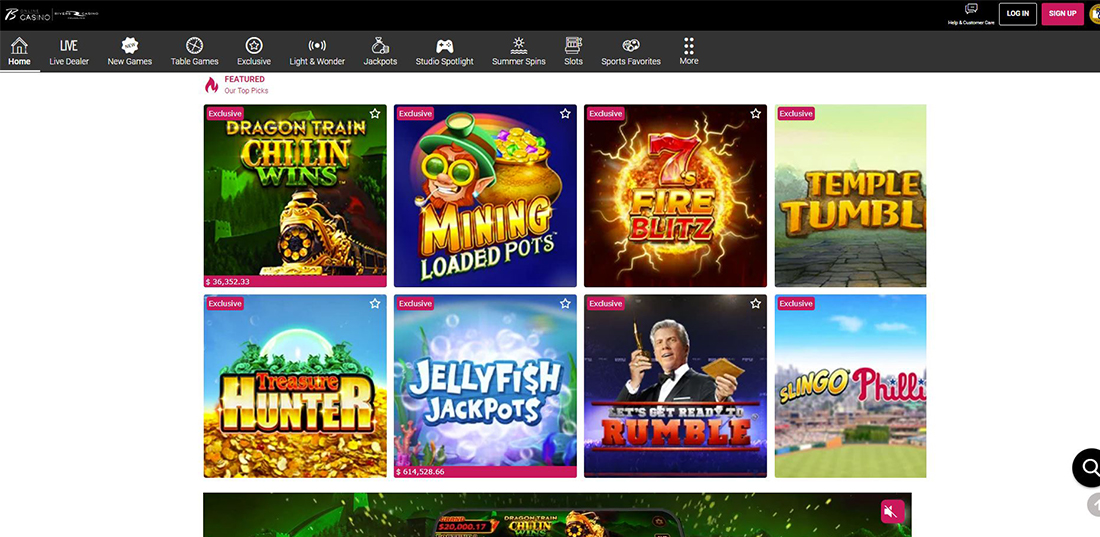Viewport: 1100px width, 537px height.
Task: Click the Featured flame icon
Action: (x=211, y=85)
